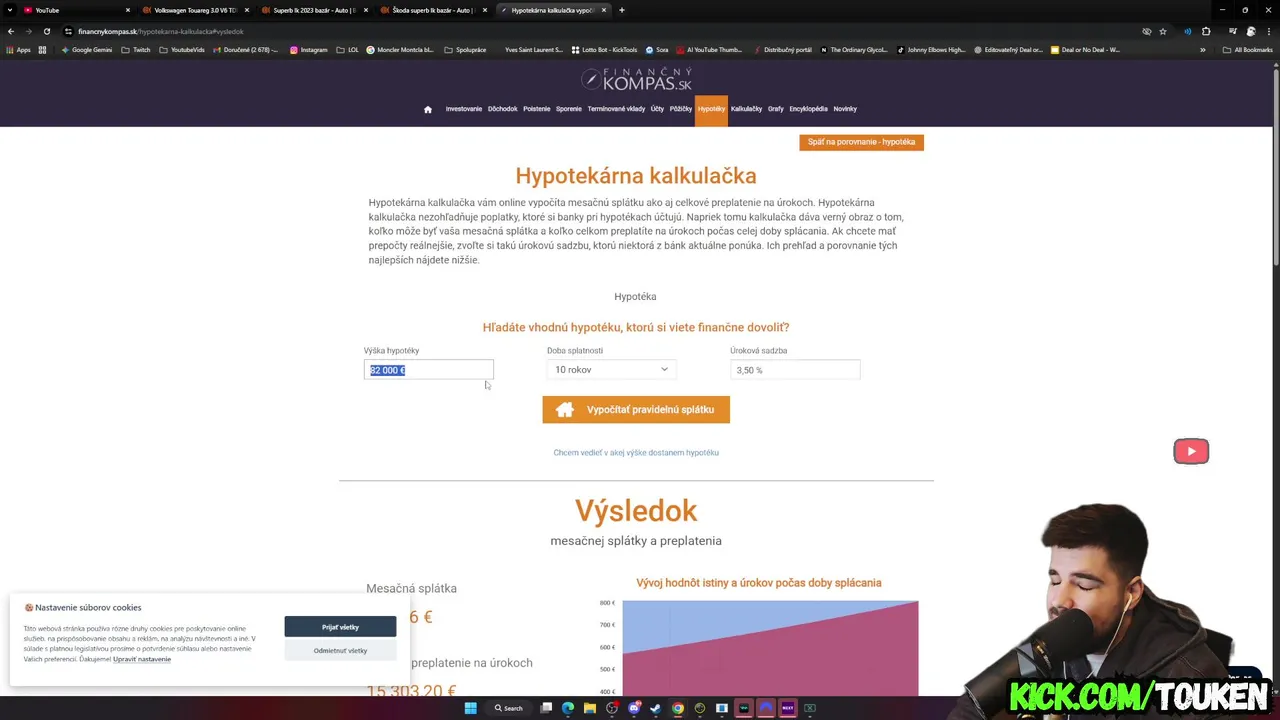Reject cookies with Odmietnuť všetky

340,651
